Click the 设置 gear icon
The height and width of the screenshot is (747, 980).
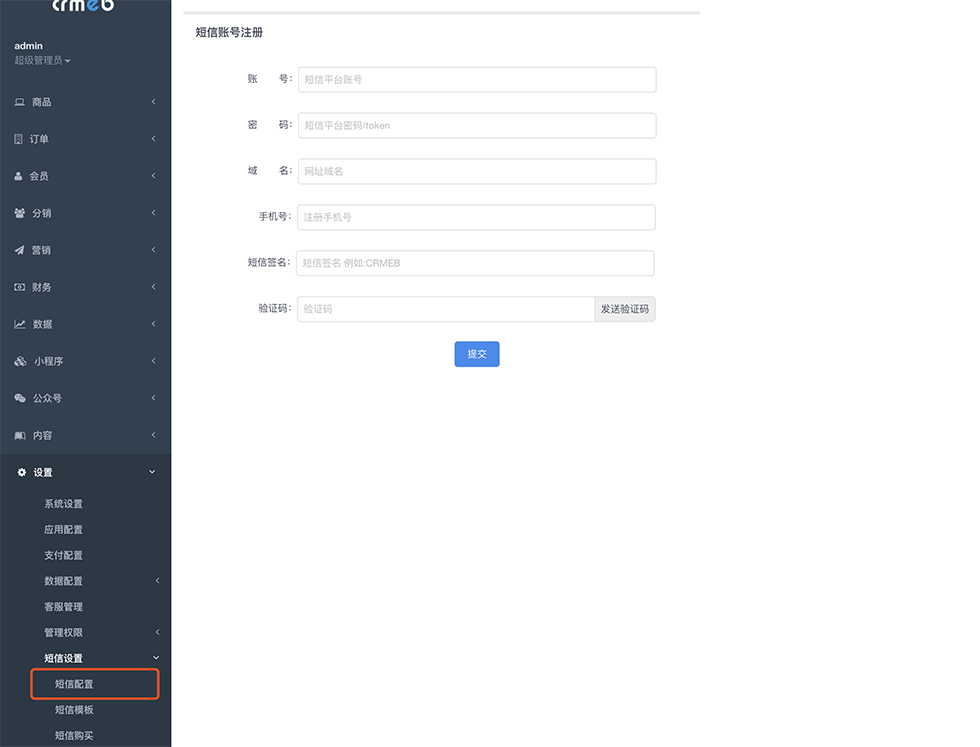(22, 472)
